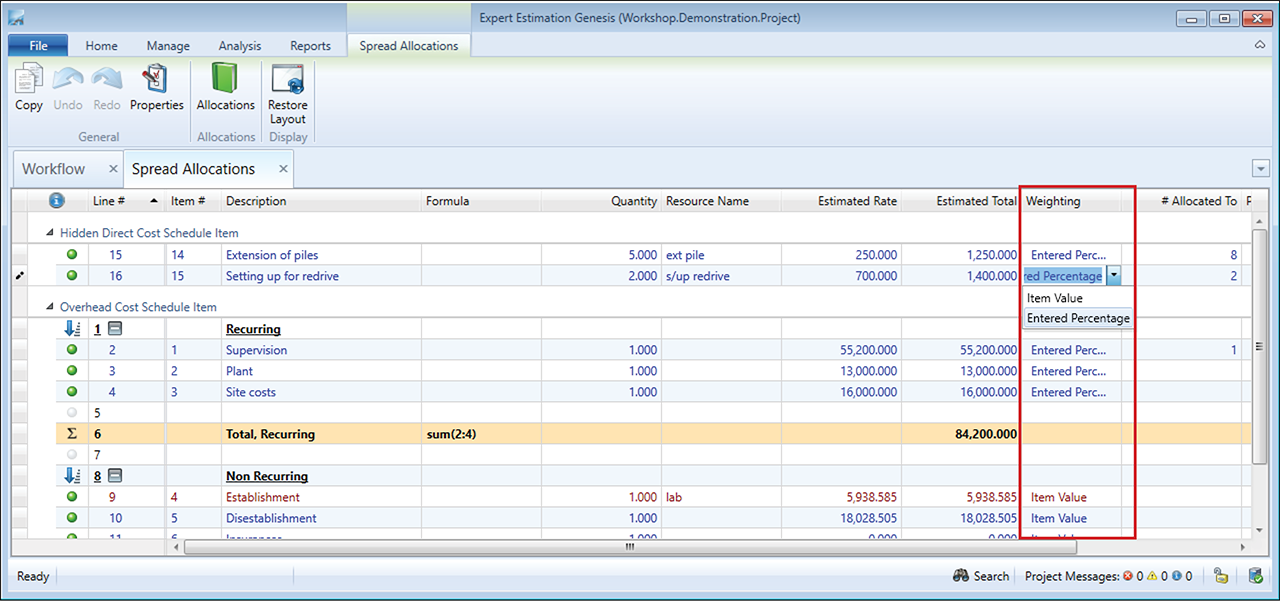Open the File menu button
Image resolution: width=1280 pixels, height=601 pixels.
click(x=38, y=46)
